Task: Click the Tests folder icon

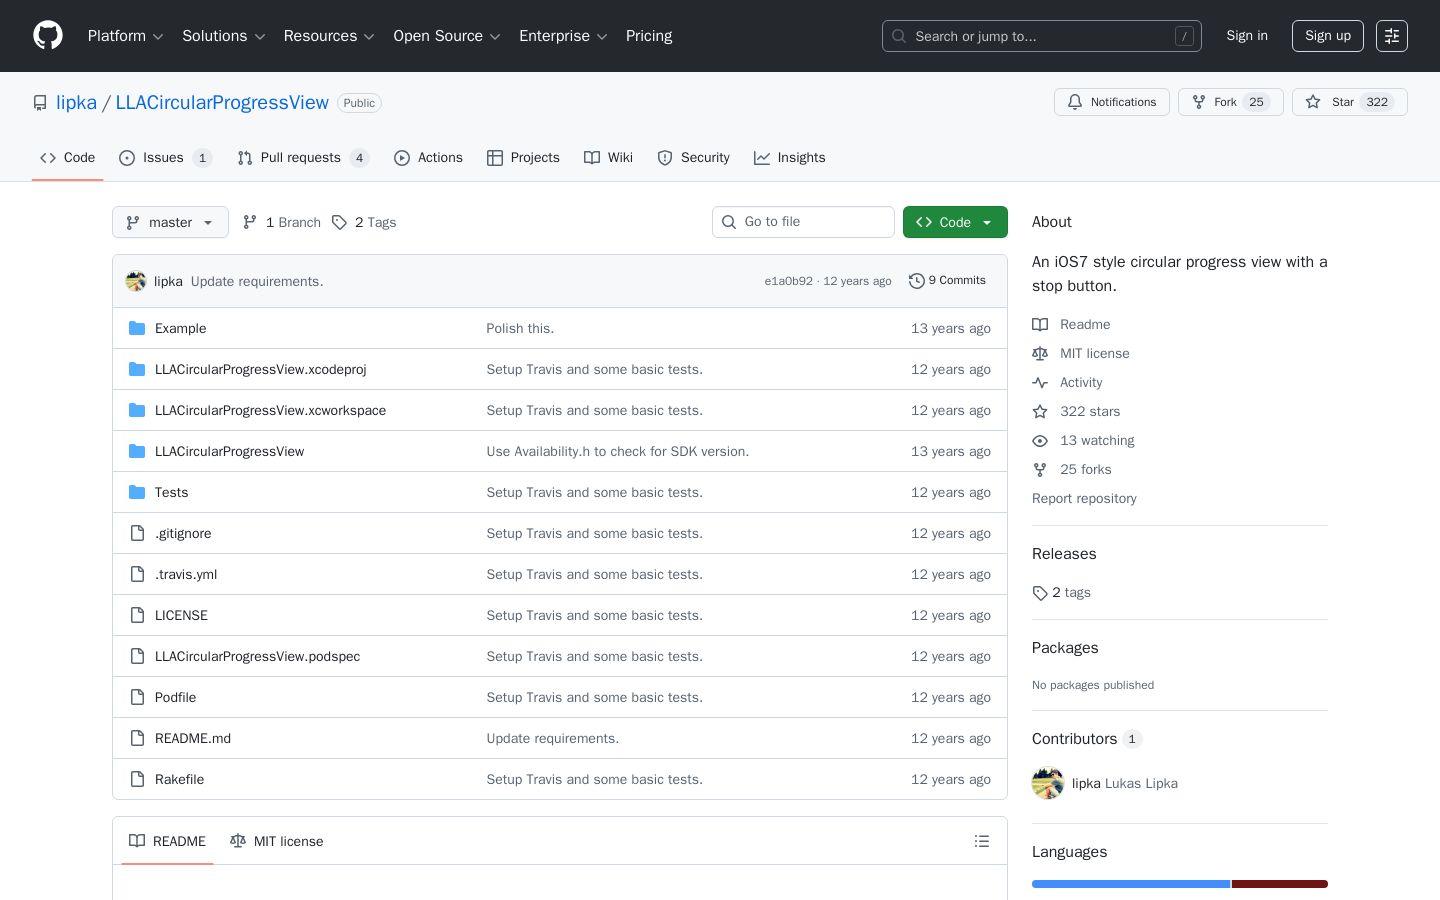Action: click(137, 492)
